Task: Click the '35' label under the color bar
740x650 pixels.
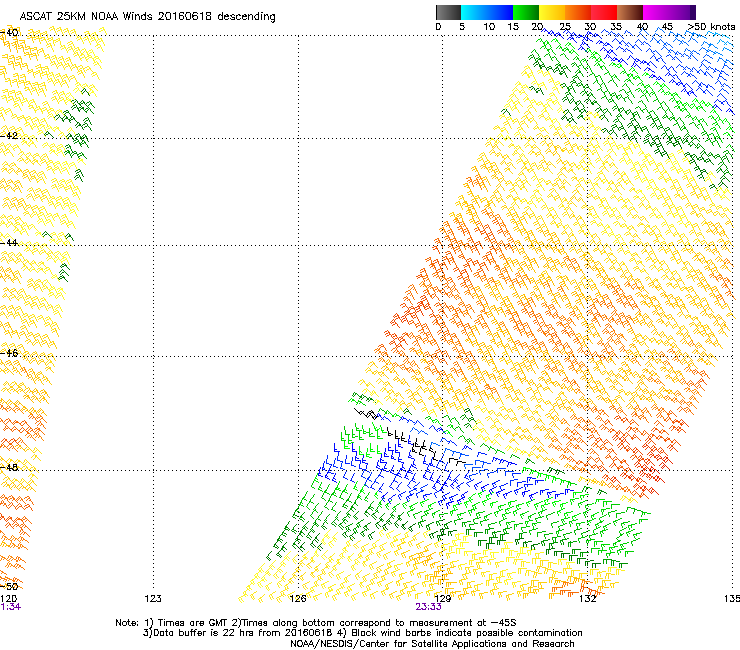Action: (616, 27)
